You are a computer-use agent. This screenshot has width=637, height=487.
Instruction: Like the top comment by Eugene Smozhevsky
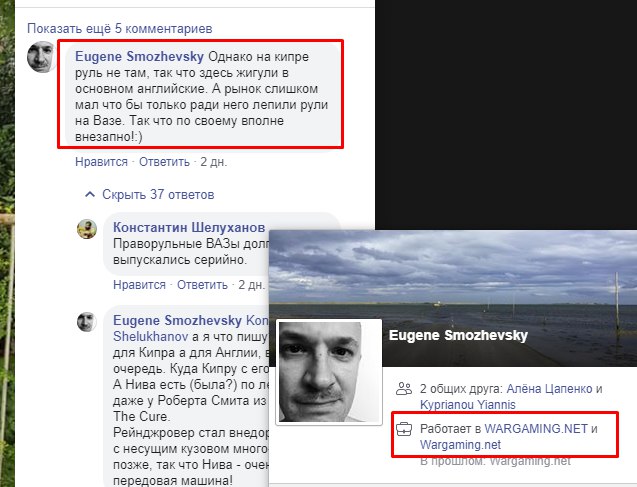click(101, 162)
